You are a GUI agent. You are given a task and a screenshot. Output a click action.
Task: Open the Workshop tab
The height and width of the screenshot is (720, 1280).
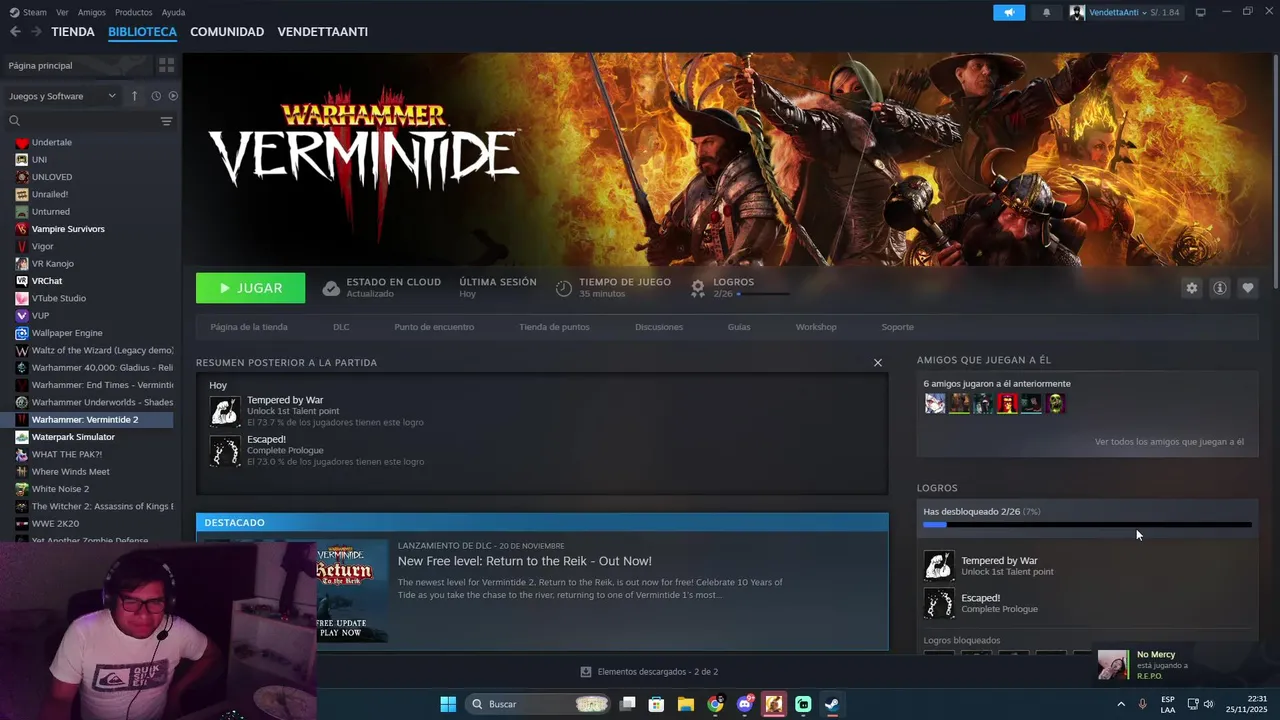[816, 327]
